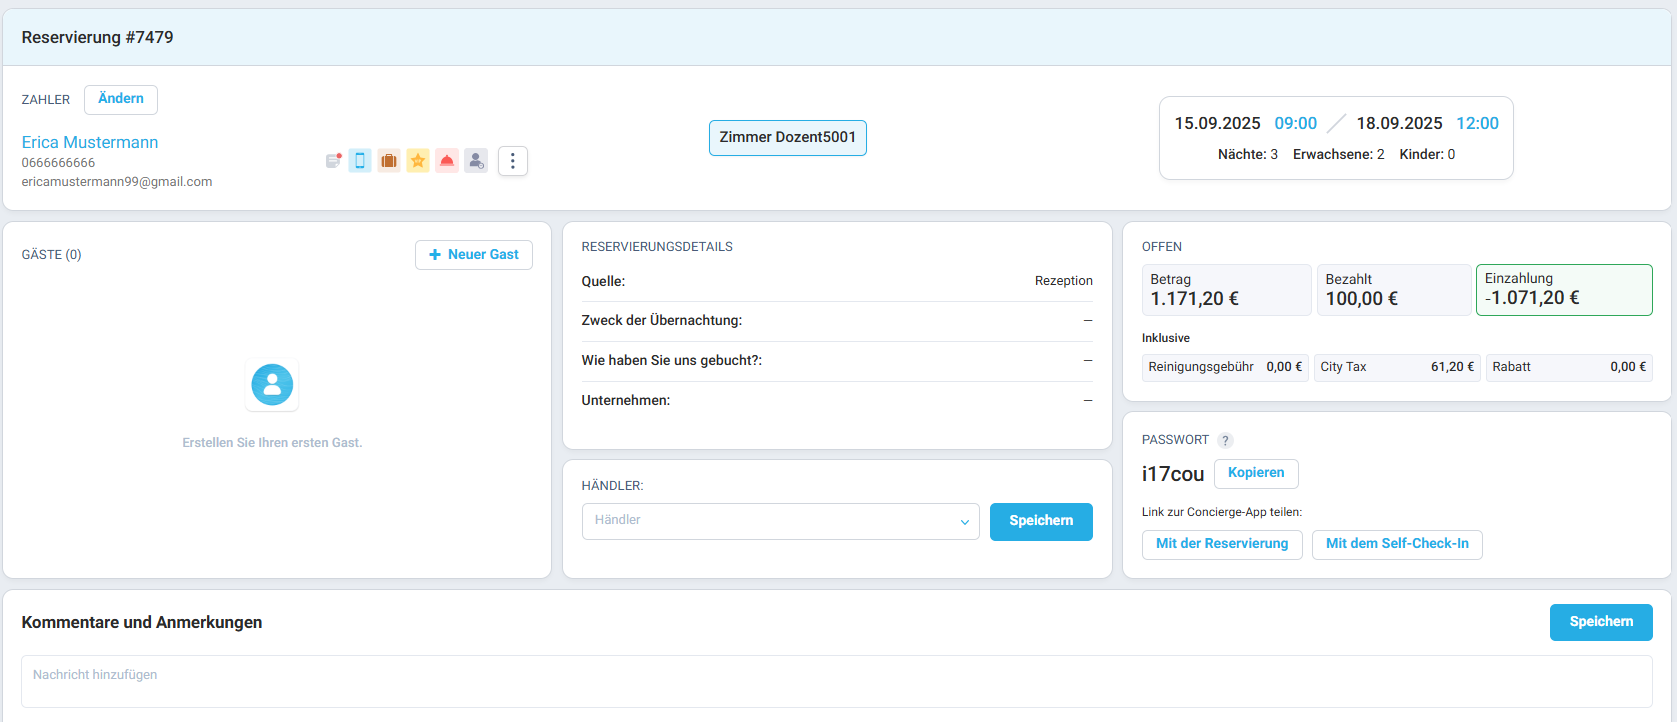Click the note icon with red dot
The height and width of the screenshot is (722, 1677).
pyautogui.click(x=333, y=161)
